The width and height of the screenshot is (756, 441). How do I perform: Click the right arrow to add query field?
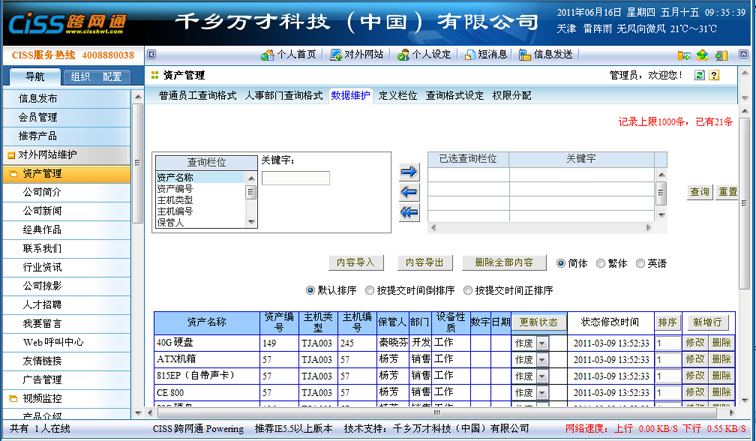pyautogui.click(x=408, y=172)
